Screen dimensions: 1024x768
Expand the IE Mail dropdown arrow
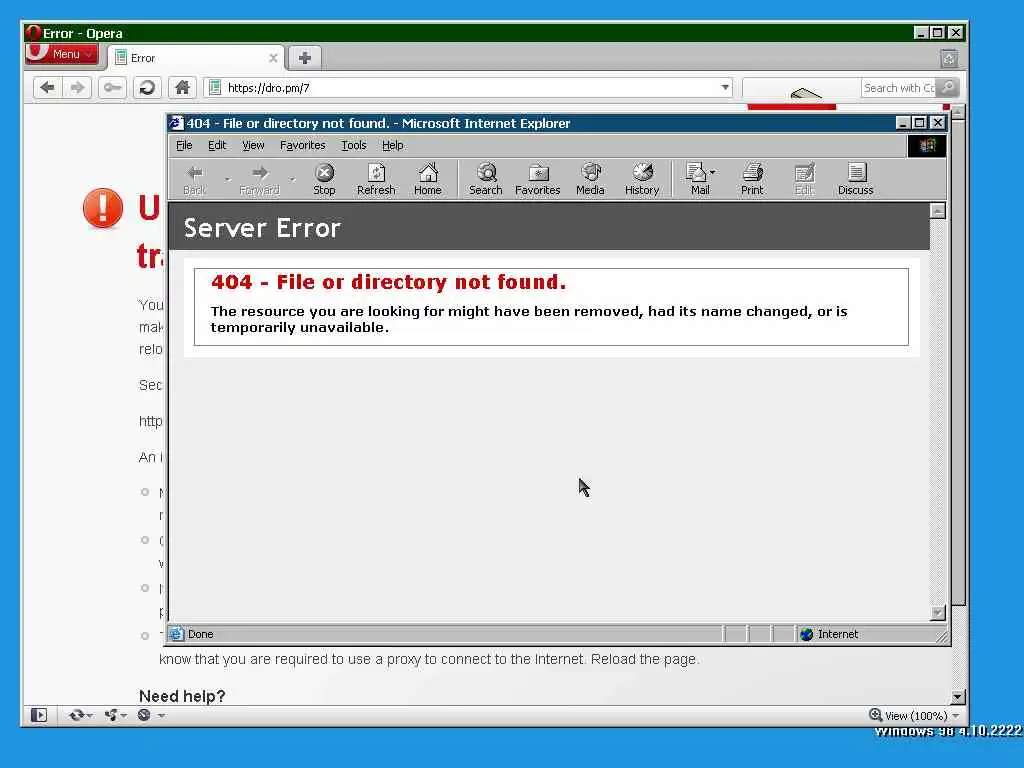tap(712, 172)
